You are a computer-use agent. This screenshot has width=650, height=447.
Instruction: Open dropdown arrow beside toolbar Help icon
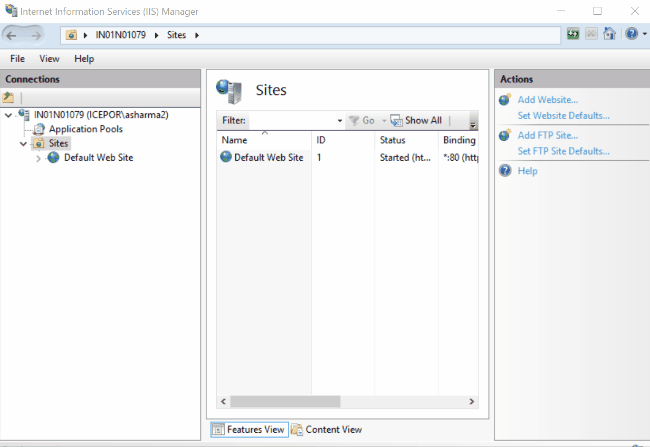tap(645, 34)
